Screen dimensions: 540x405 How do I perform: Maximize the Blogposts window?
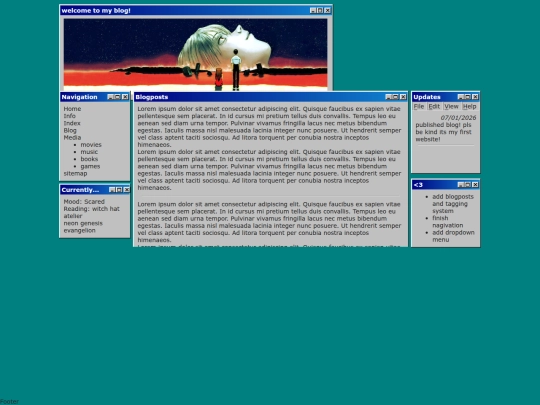(x=396, y=97)
